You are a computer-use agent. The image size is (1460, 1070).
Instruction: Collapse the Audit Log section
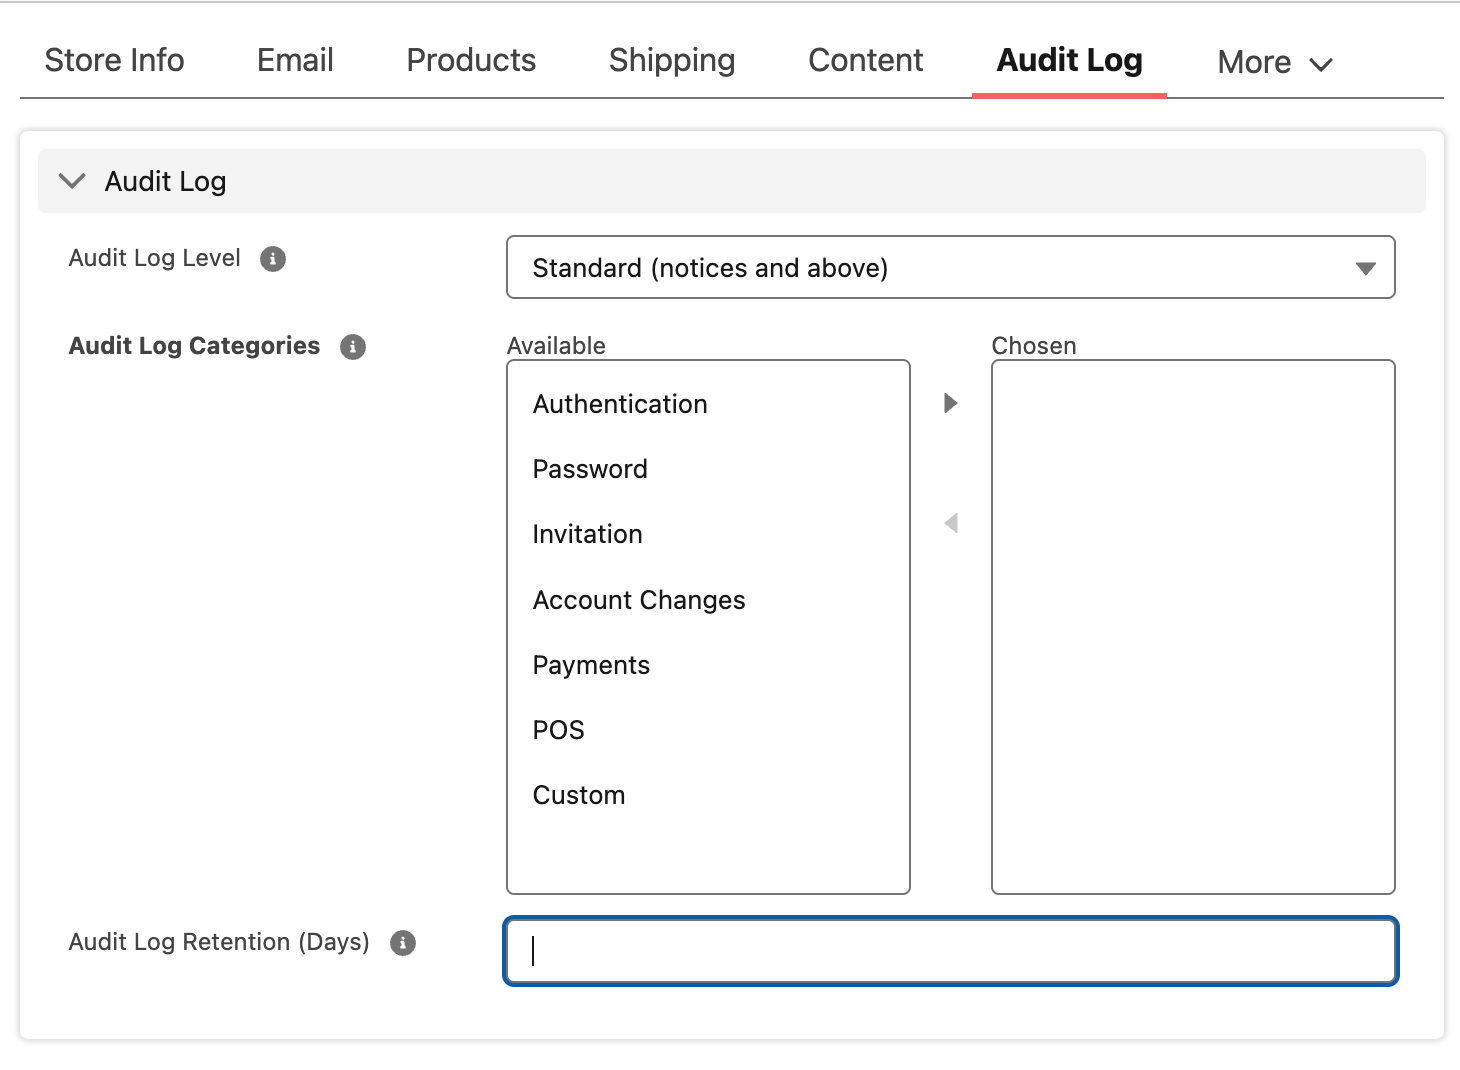click(x=72, y=181)
